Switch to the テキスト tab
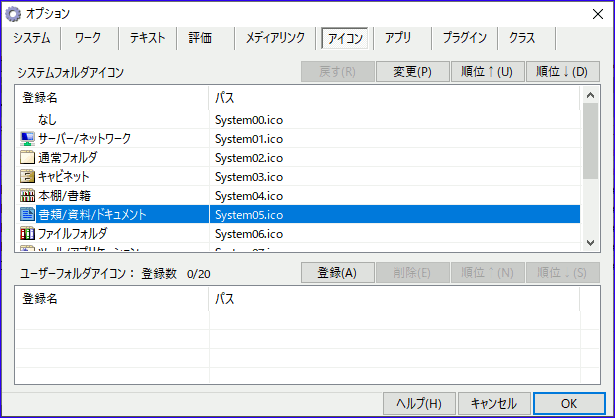The height and width of the screenshot is (418, 615). [147, 38]
